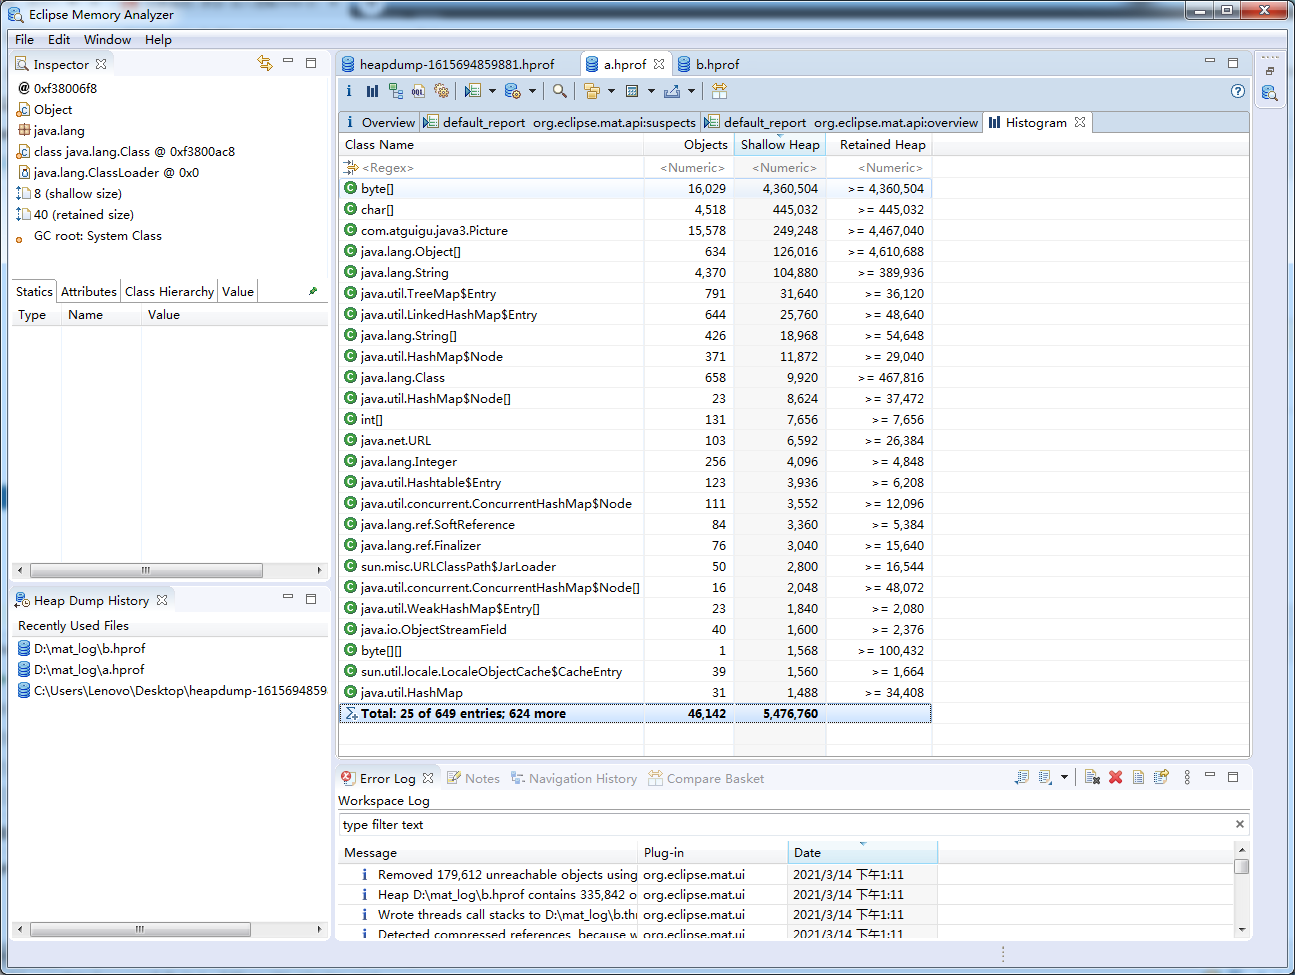Sort by Retained Heap column header
Viewport: 1295px width, 975px height.
pyautogui.click(x=879, y=144)
